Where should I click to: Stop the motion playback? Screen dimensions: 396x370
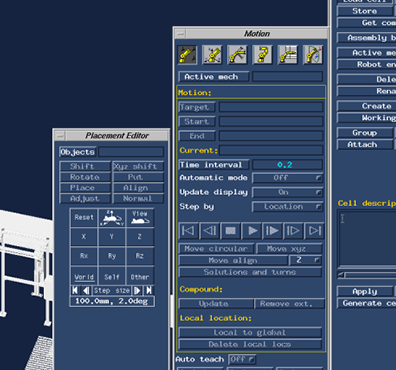[230, 231]
